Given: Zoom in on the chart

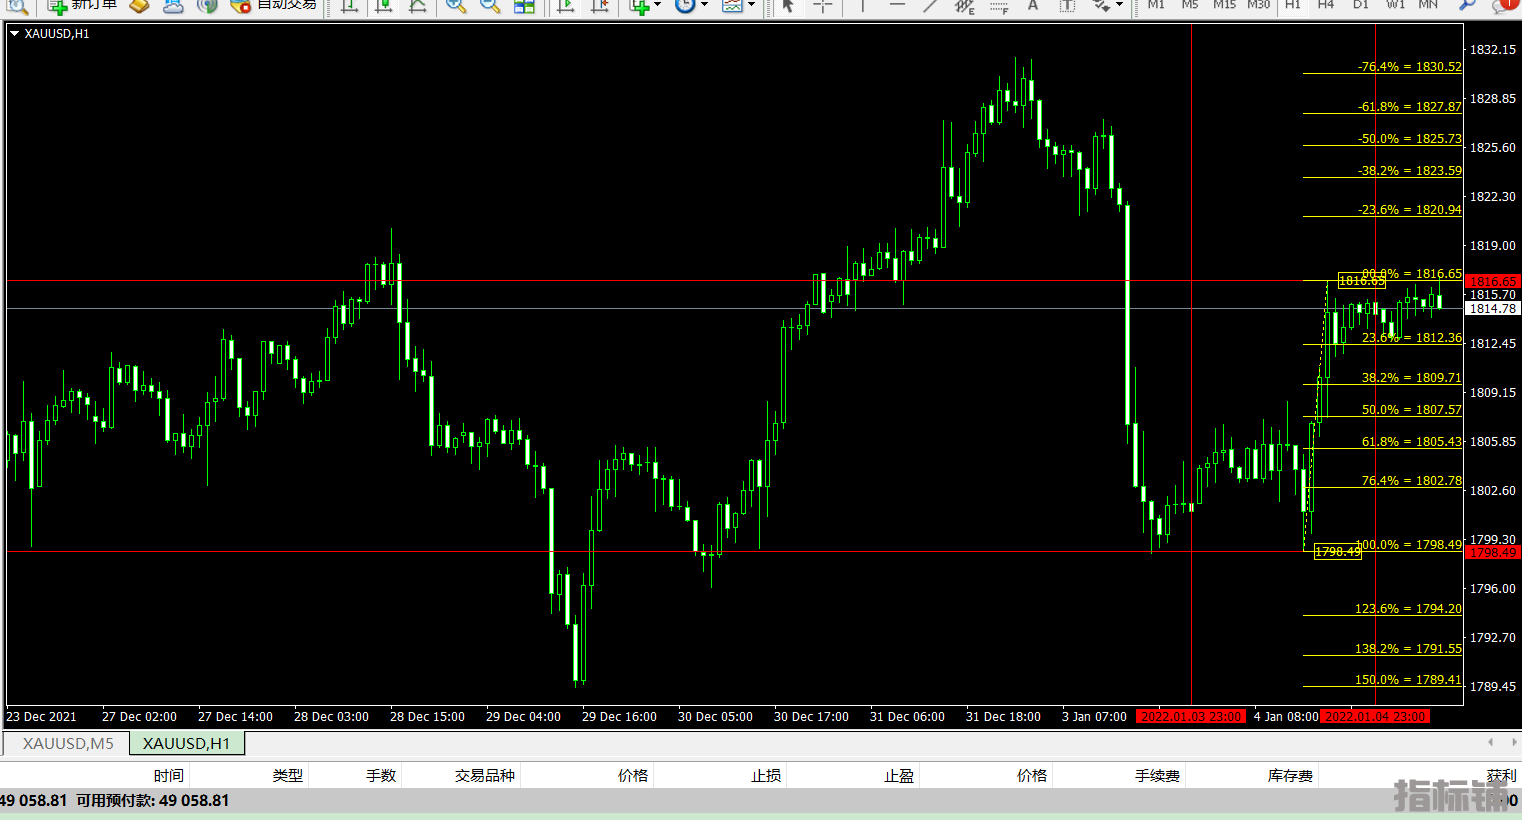Looking at the screenshot, I should pos(456,5).
